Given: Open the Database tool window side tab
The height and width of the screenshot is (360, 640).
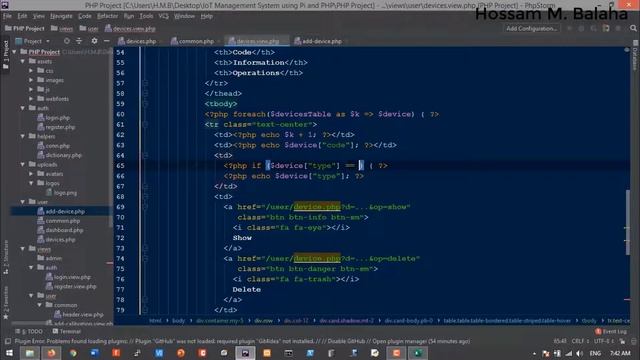Looking at the screenshot, I should click(635, 55).
